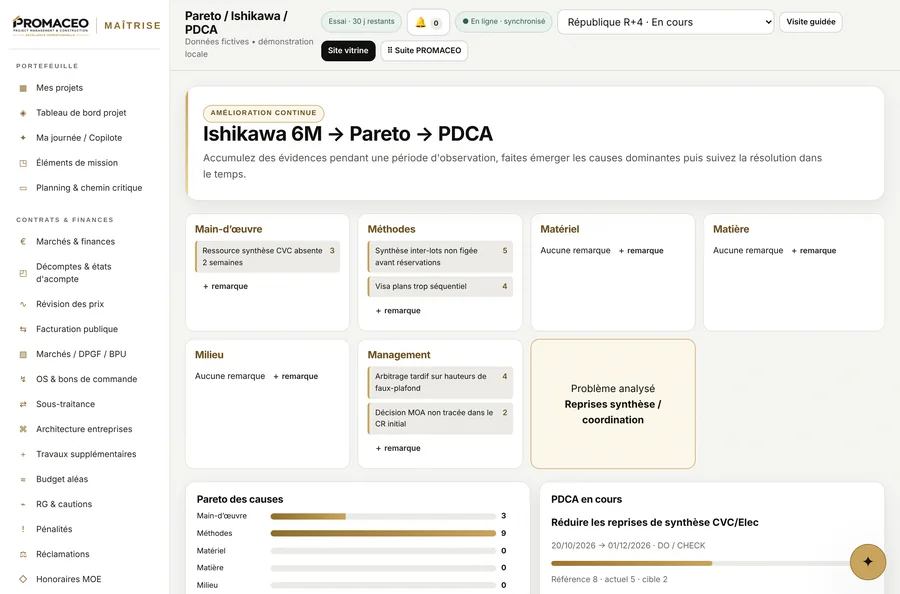Click the Révision des prix icon
The image size is (900, 594).
click(x=23, y=304)
